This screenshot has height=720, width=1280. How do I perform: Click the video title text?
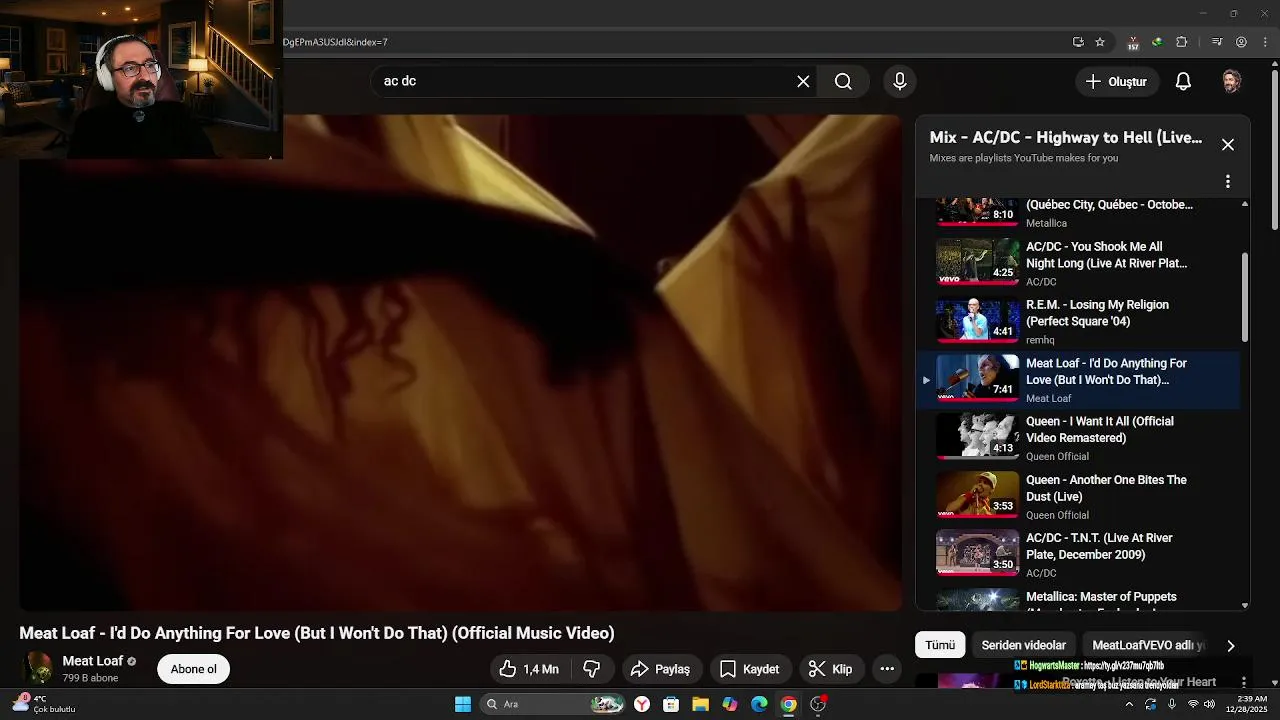click(317, 633)
